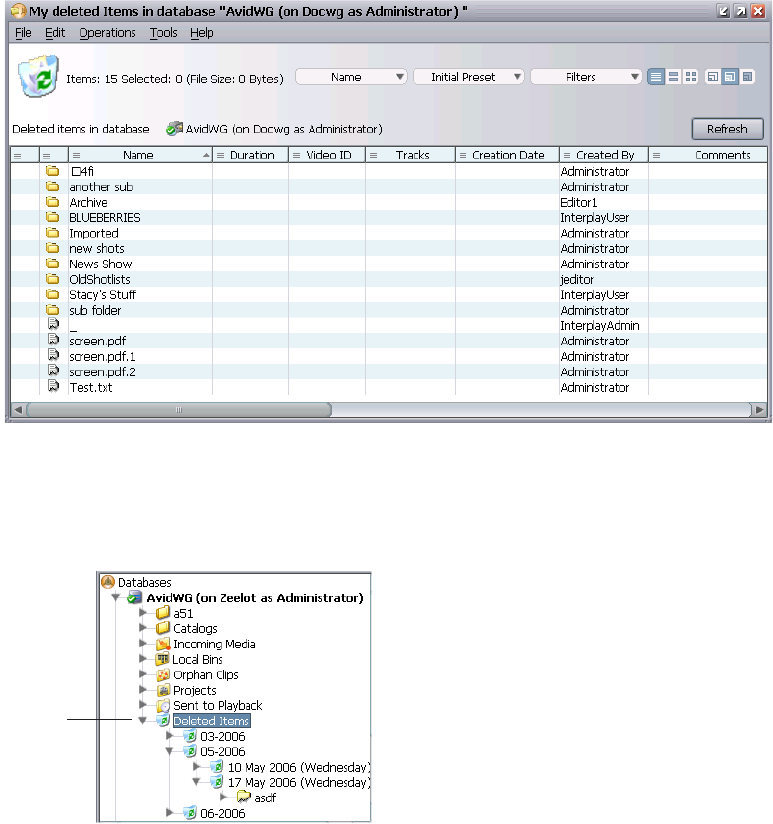Click the Databases root icon in the tree
773x824 pixels.
(x=108, y=582)
